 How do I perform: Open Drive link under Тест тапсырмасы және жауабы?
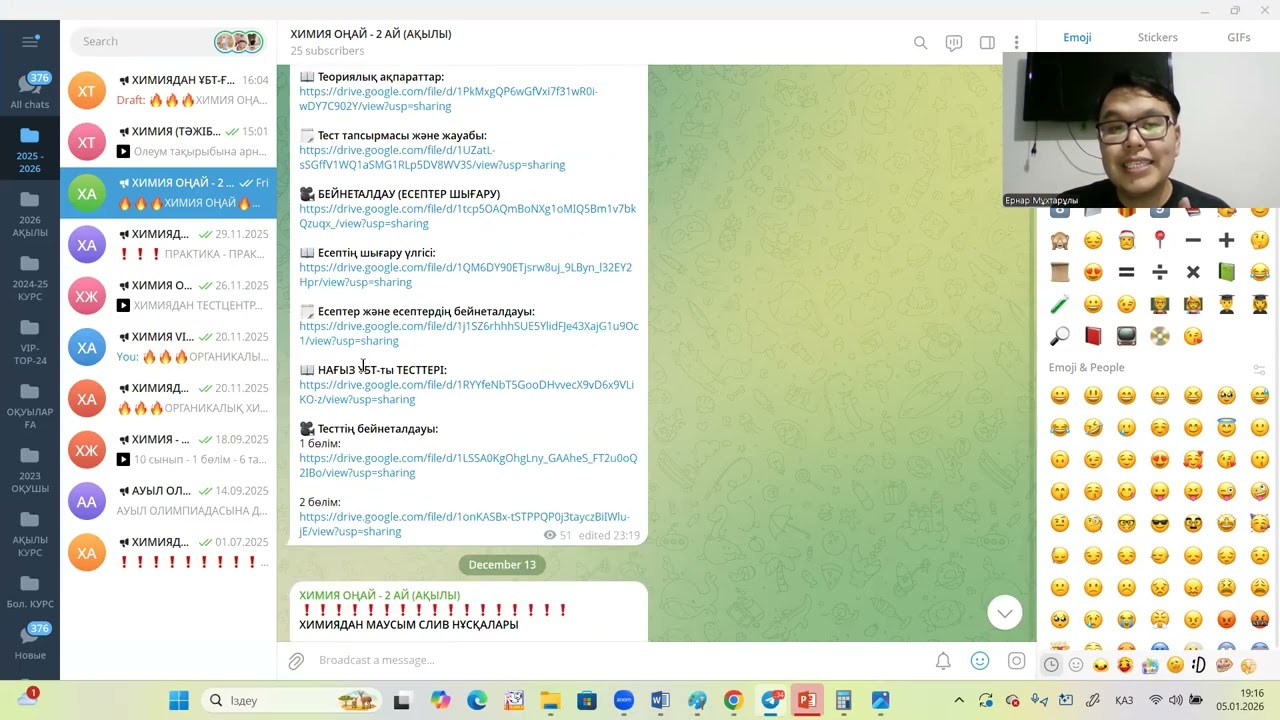[x=432, y=157]
